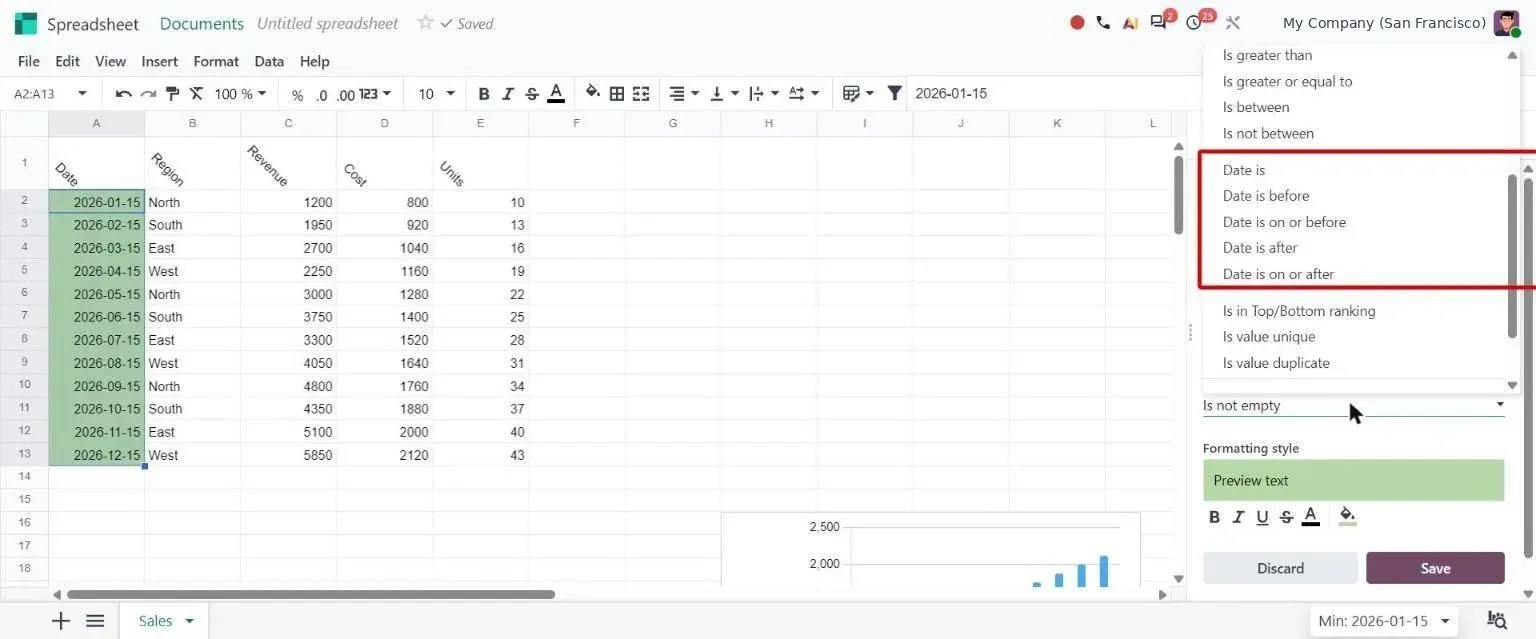Open the Format menu
1536x639 pixels.
(216, 61)
